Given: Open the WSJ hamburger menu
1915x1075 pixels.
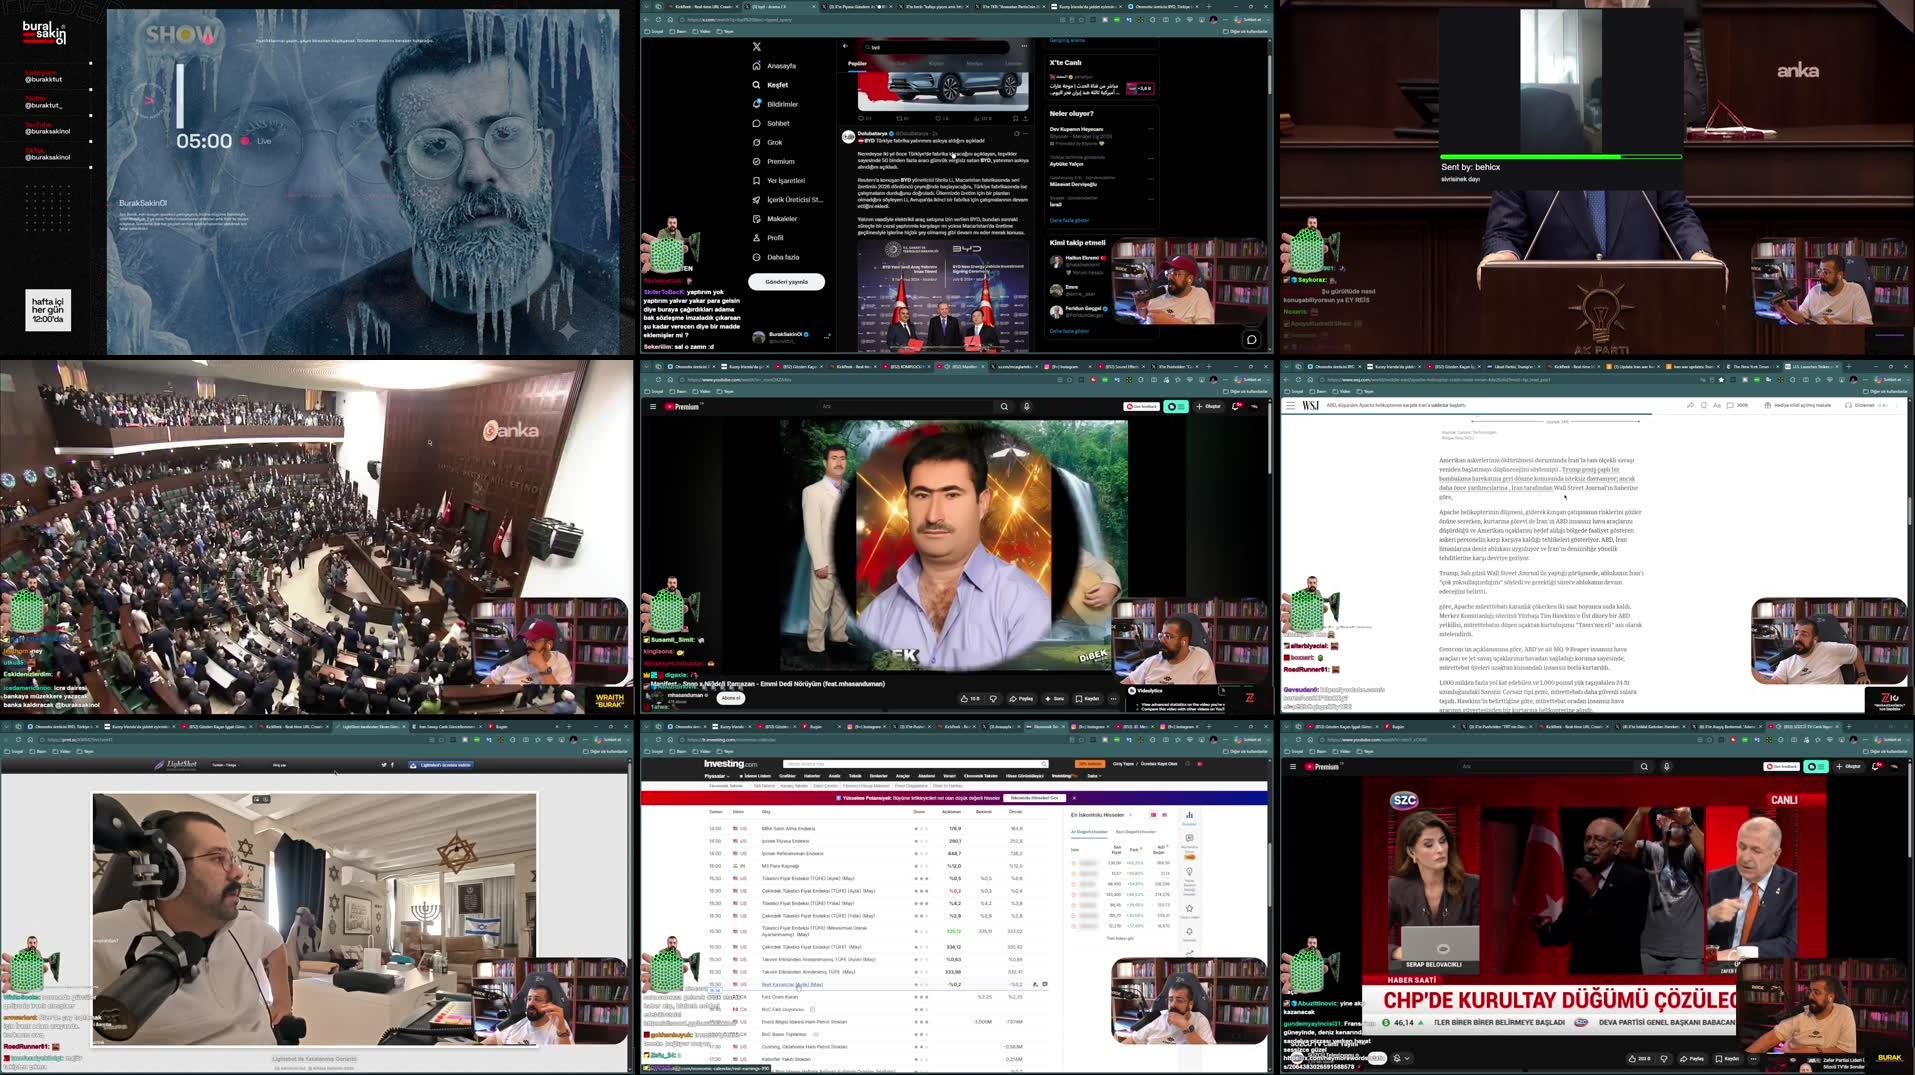Looking at the screenshot, I should 1291,405.
